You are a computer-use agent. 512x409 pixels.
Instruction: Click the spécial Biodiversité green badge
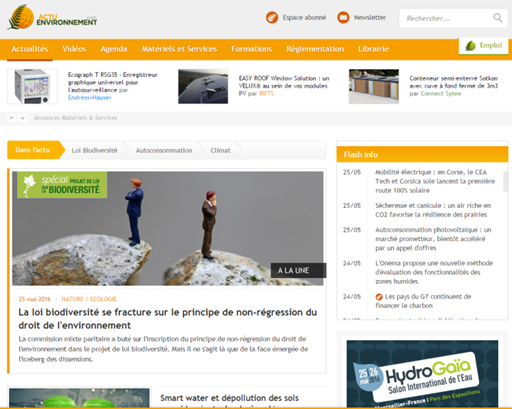[62, 185]
